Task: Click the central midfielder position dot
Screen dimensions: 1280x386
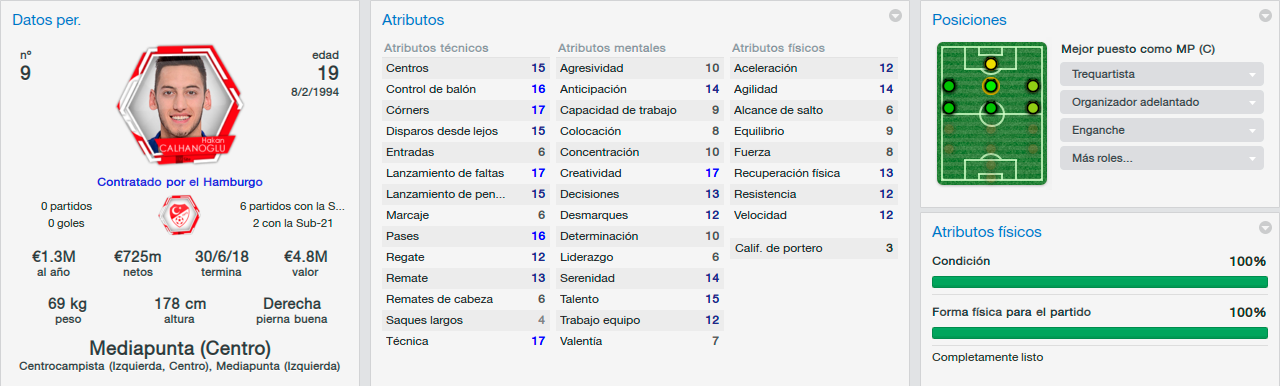Action: pos(991,108)
